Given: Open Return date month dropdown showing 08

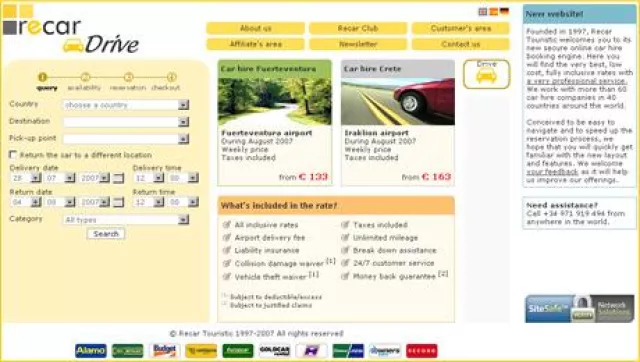Looking at the screenshot, I should click(x=60, y=202).
